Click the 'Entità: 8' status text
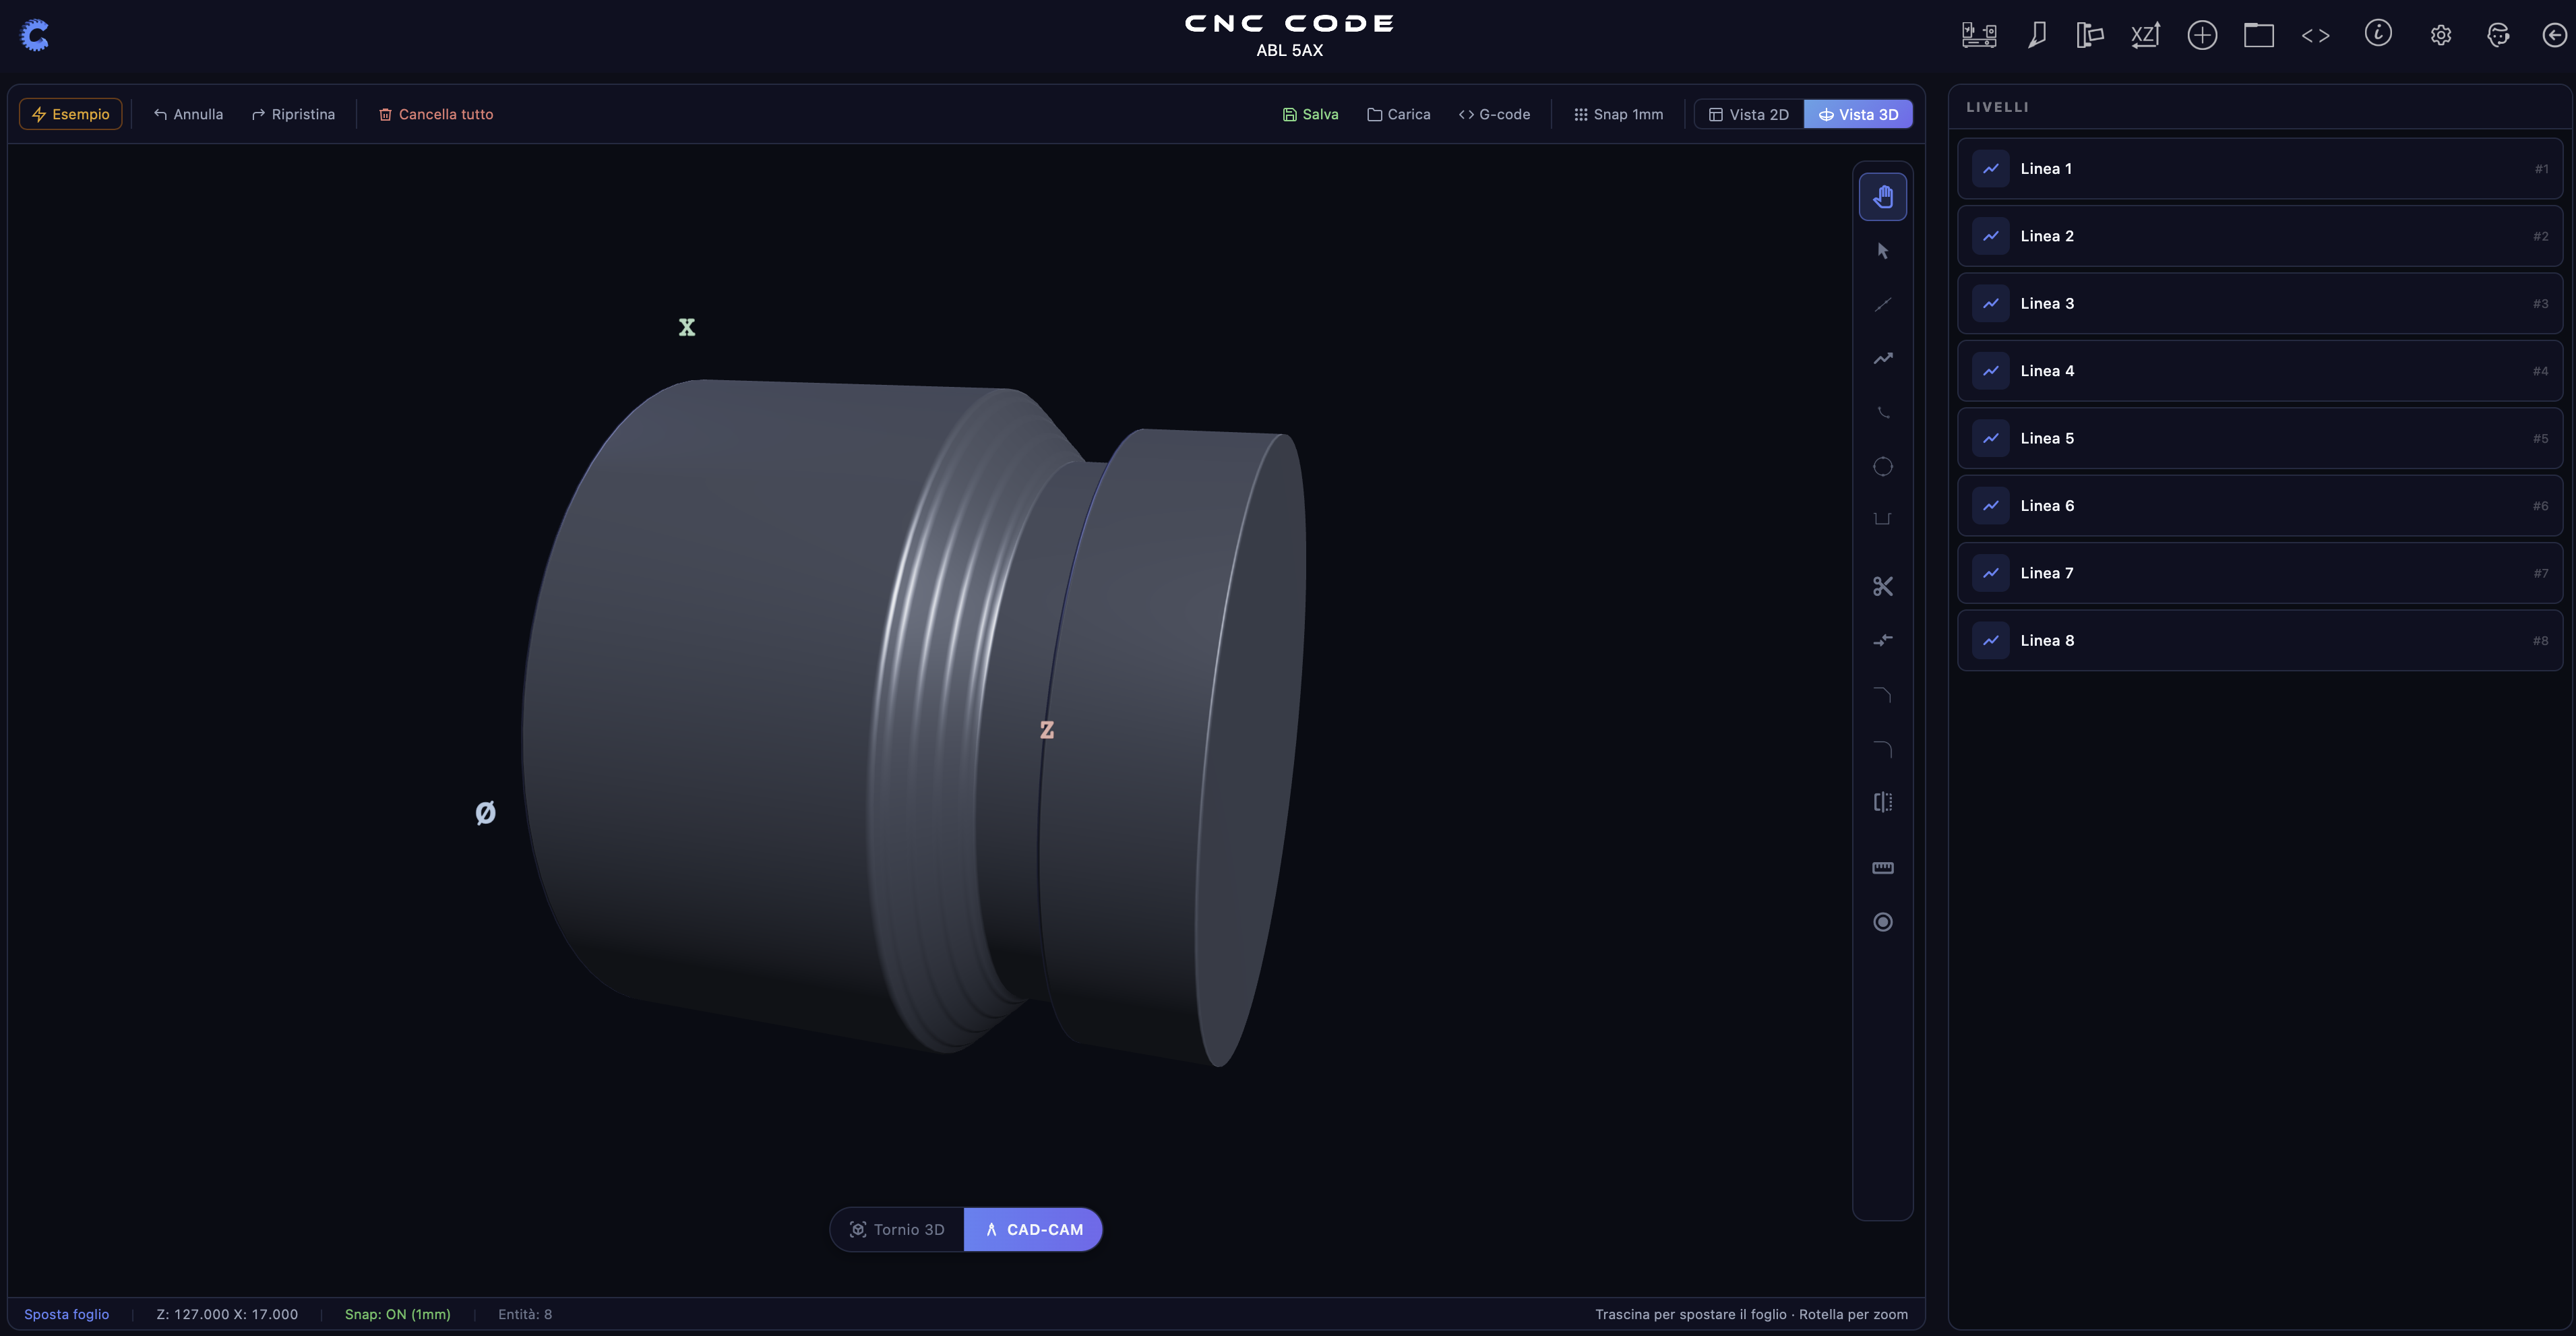The image size is (2576, 1336). 525,1314
